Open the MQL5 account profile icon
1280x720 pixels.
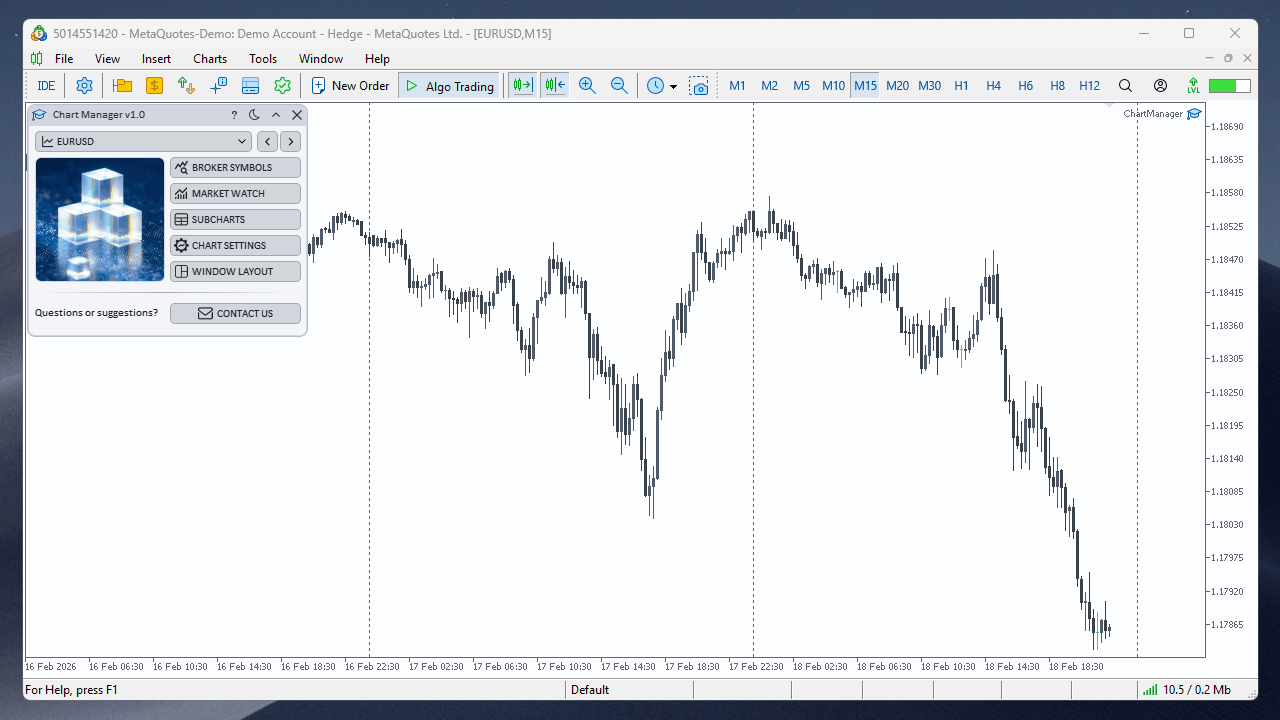[x=1160, y=85]
